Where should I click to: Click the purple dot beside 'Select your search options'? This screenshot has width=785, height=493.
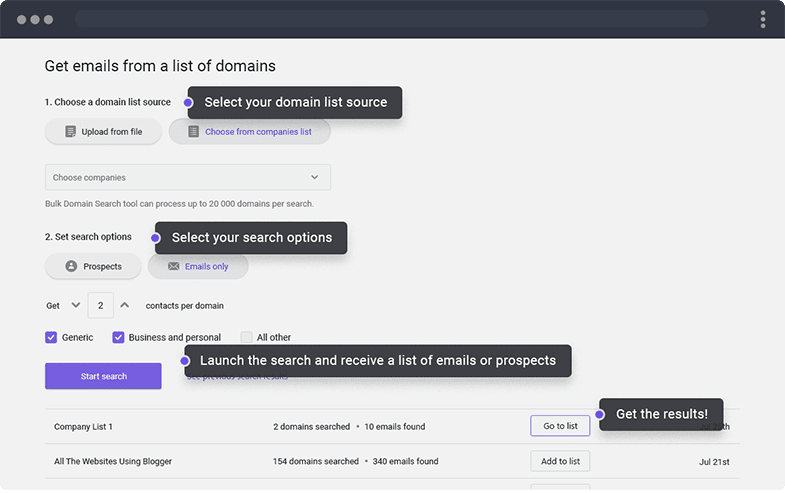[x=155, y=238]
